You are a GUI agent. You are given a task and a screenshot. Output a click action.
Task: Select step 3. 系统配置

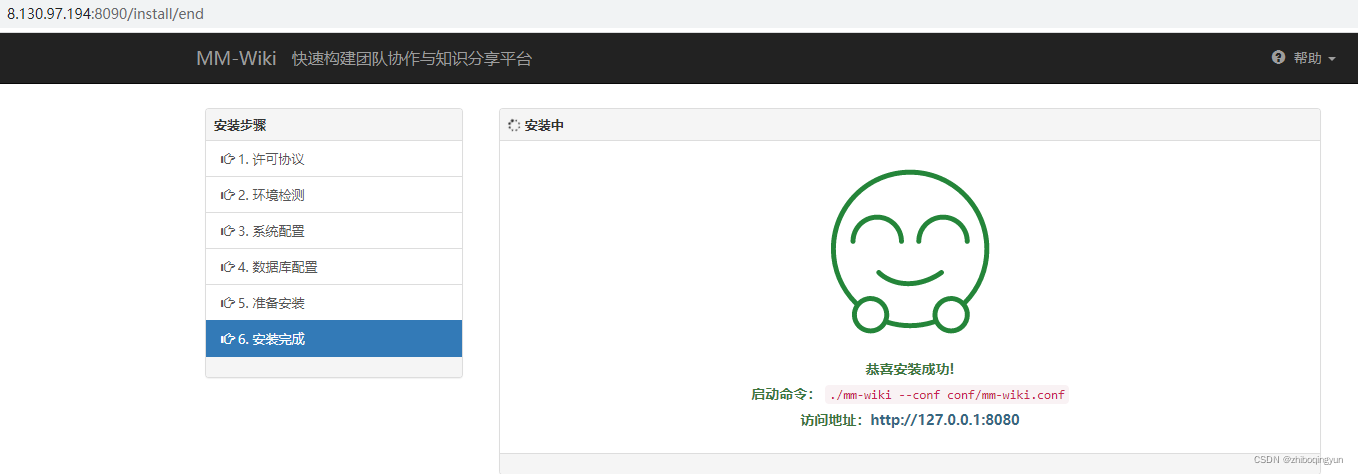click(x=334, y=231)
